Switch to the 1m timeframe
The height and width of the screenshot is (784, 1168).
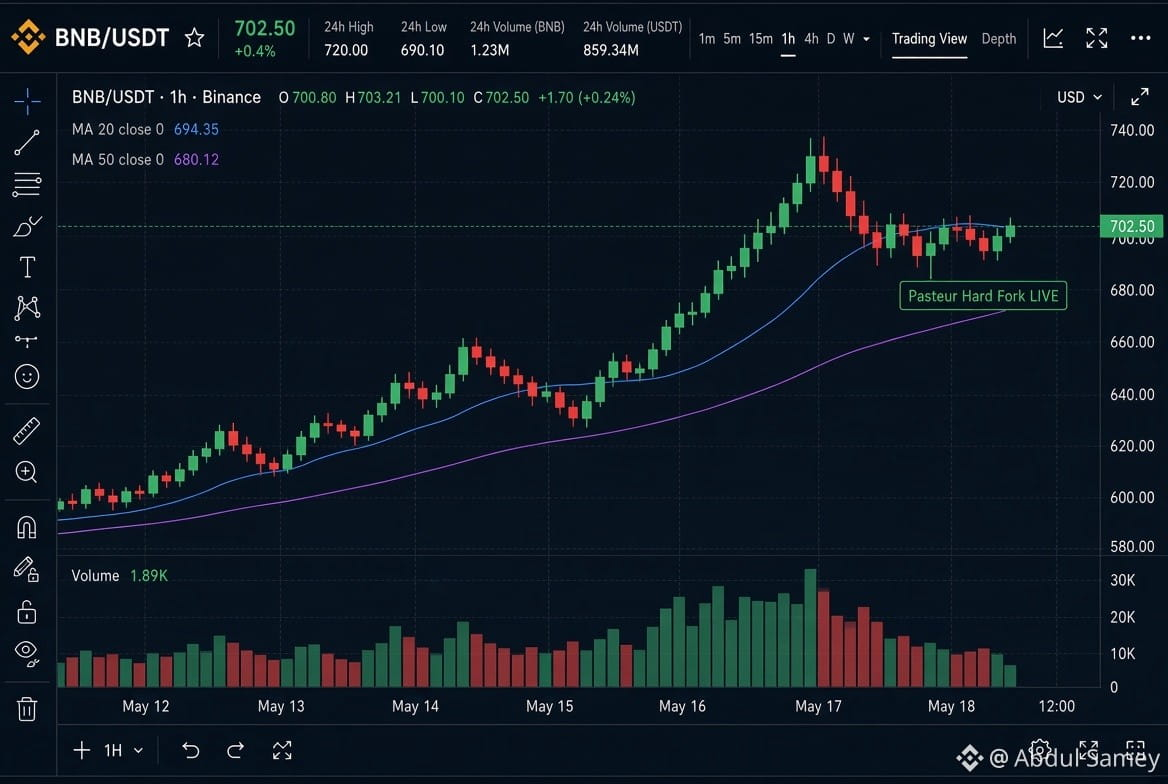pos(706,39)
